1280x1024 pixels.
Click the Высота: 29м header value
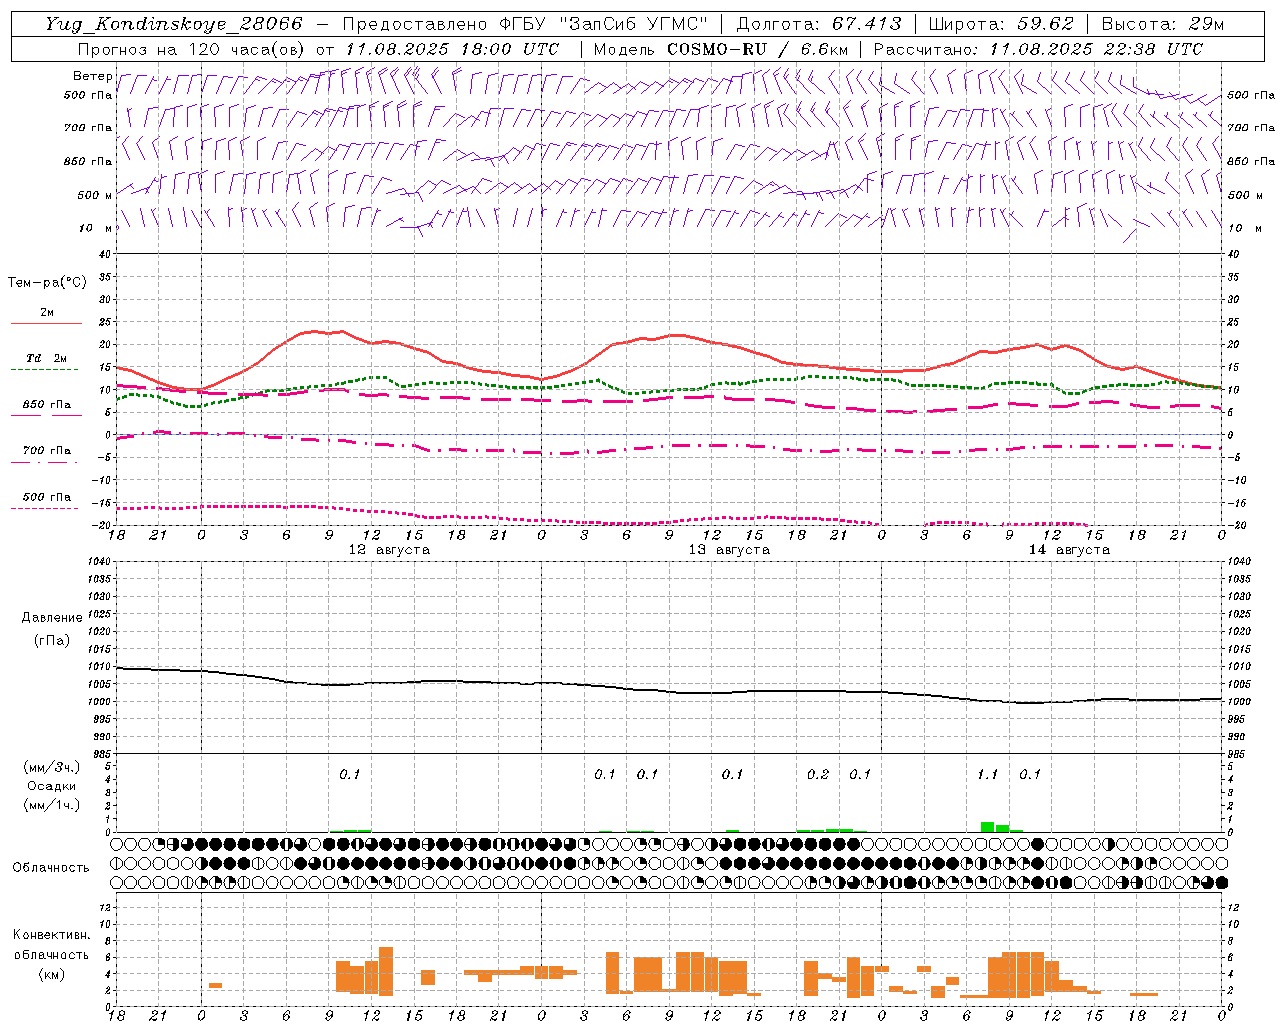pyautogui.click(x=1162, y=24)
